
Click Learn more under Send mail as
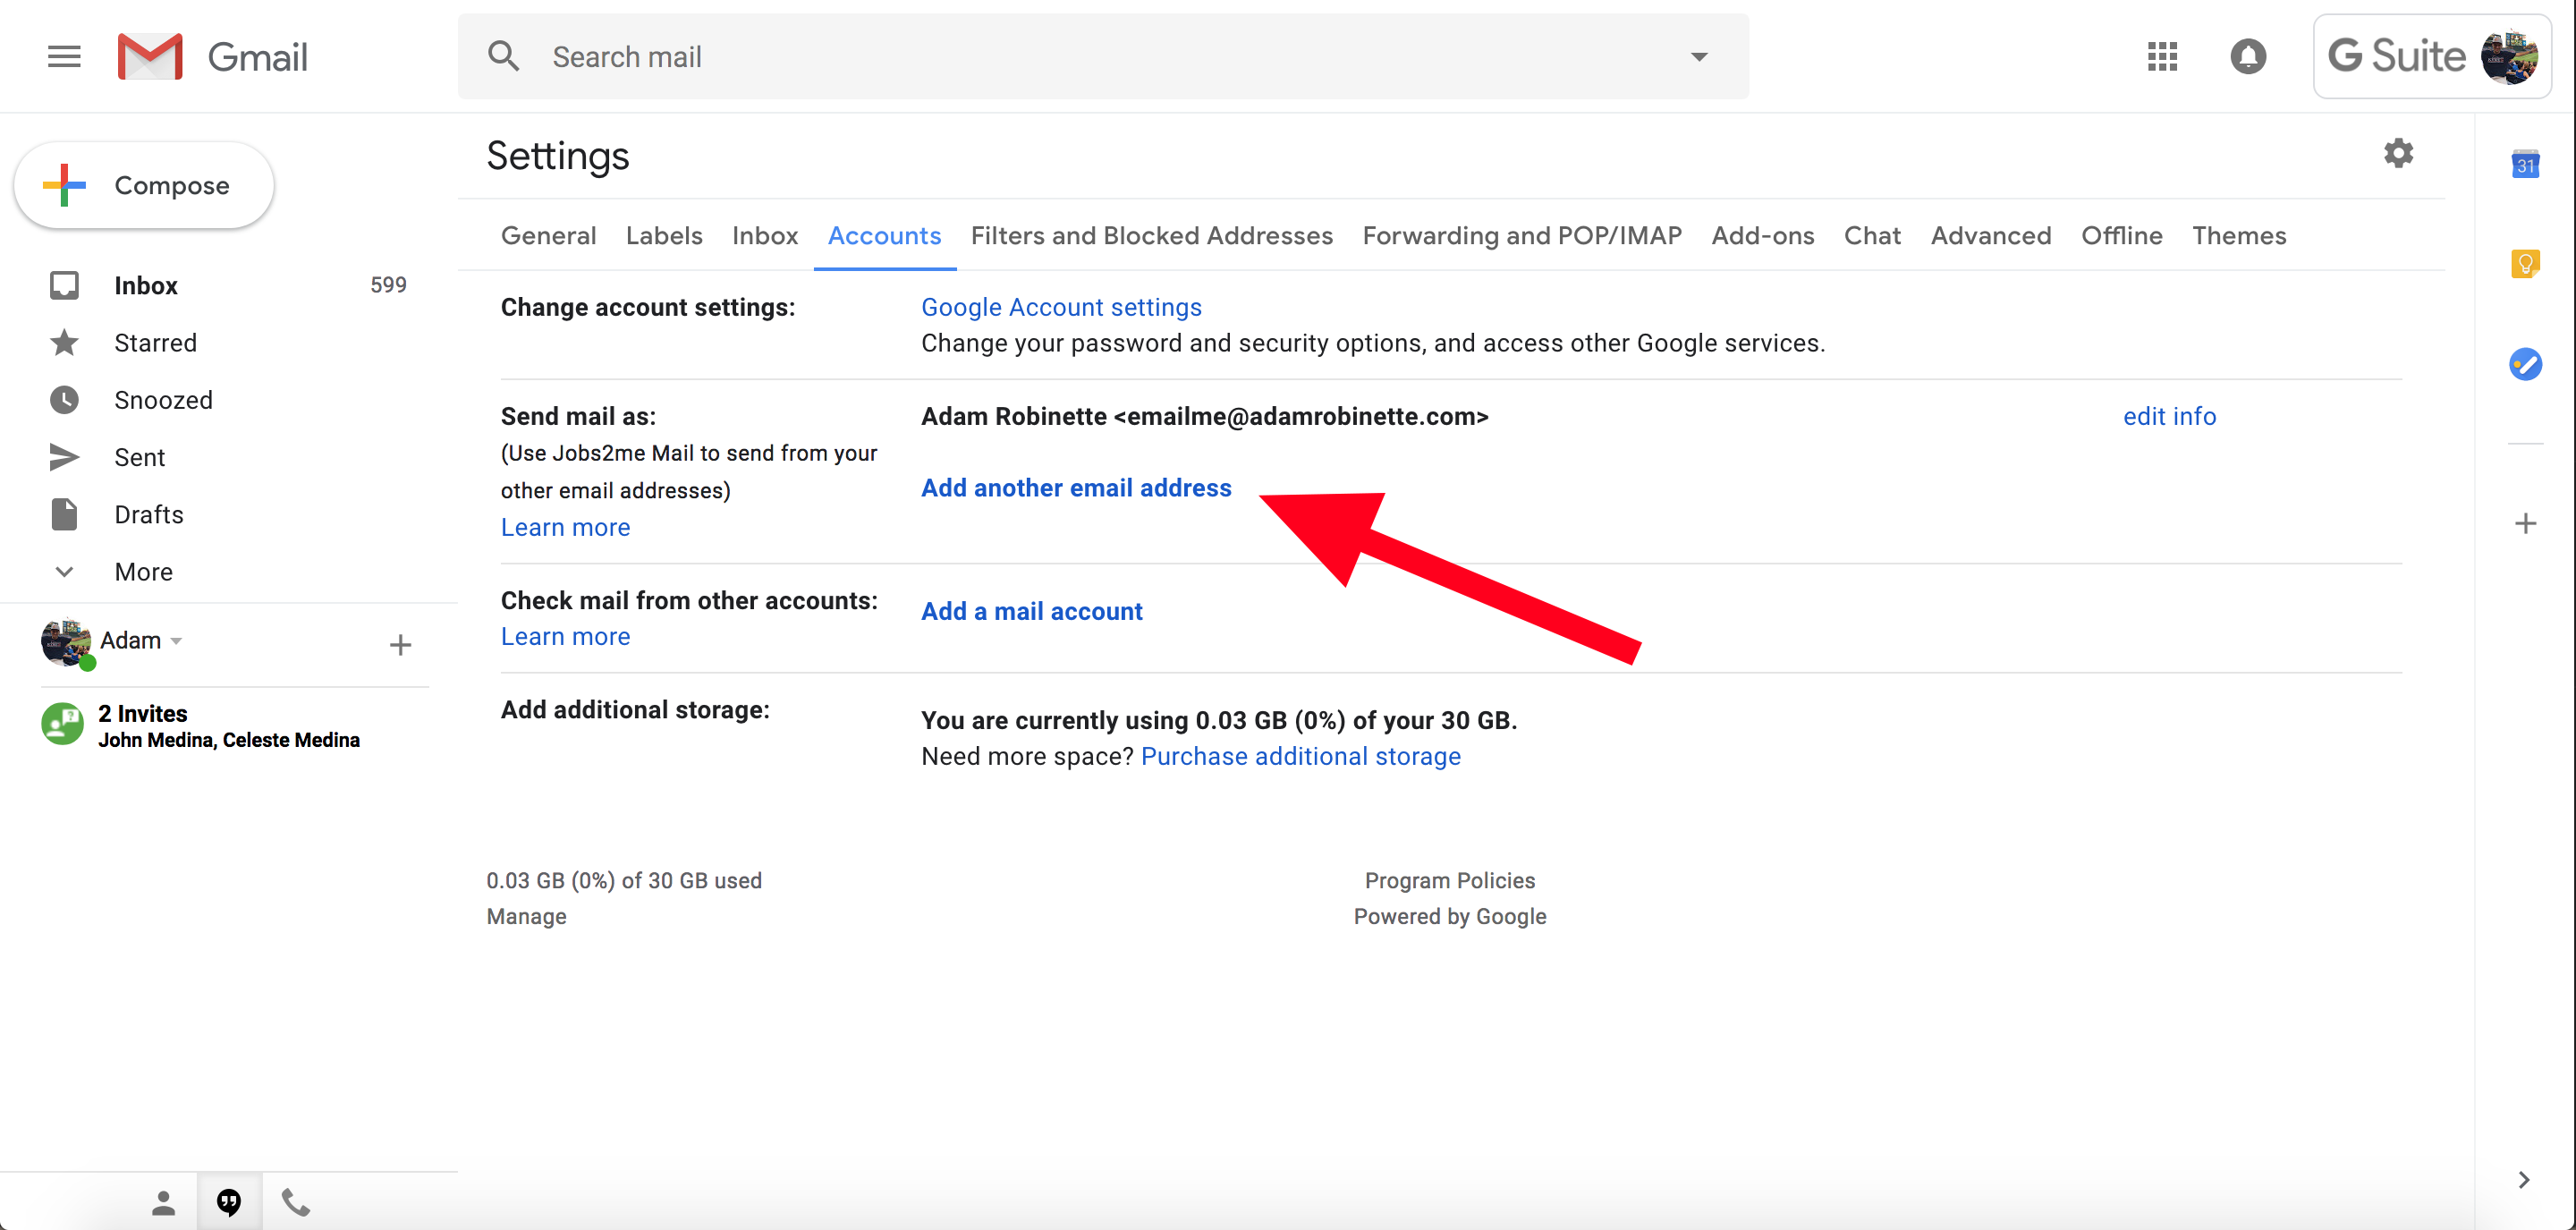click(x=565, y=527)
